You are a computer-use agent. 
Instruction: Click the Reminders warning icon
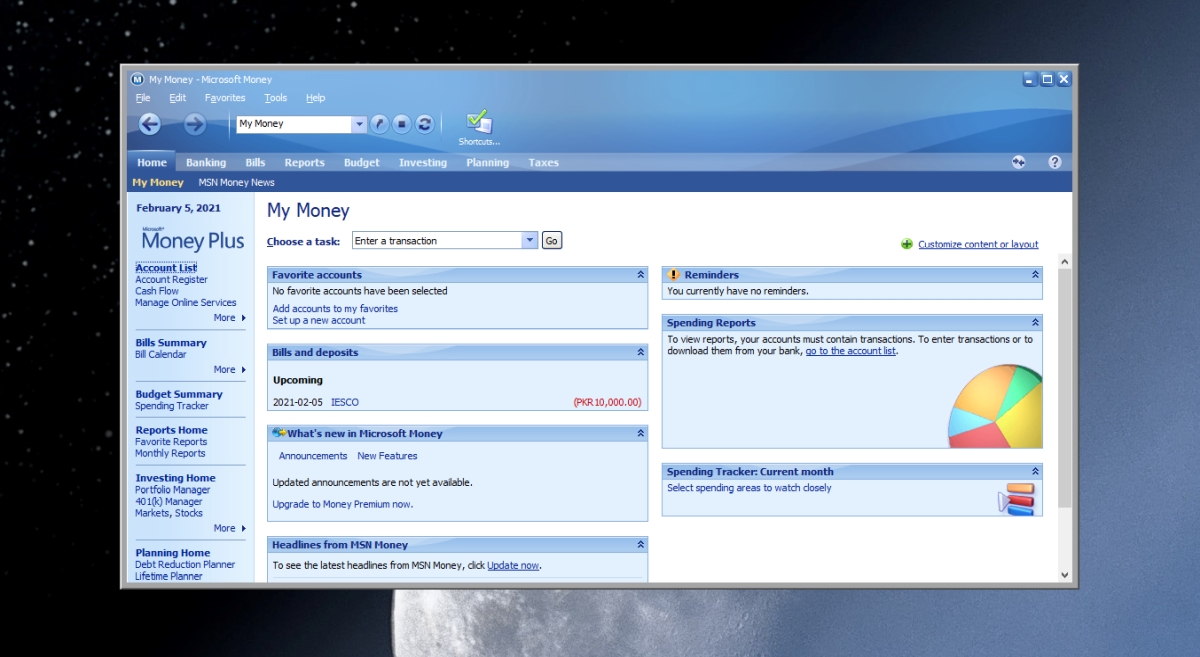point(674,275)
